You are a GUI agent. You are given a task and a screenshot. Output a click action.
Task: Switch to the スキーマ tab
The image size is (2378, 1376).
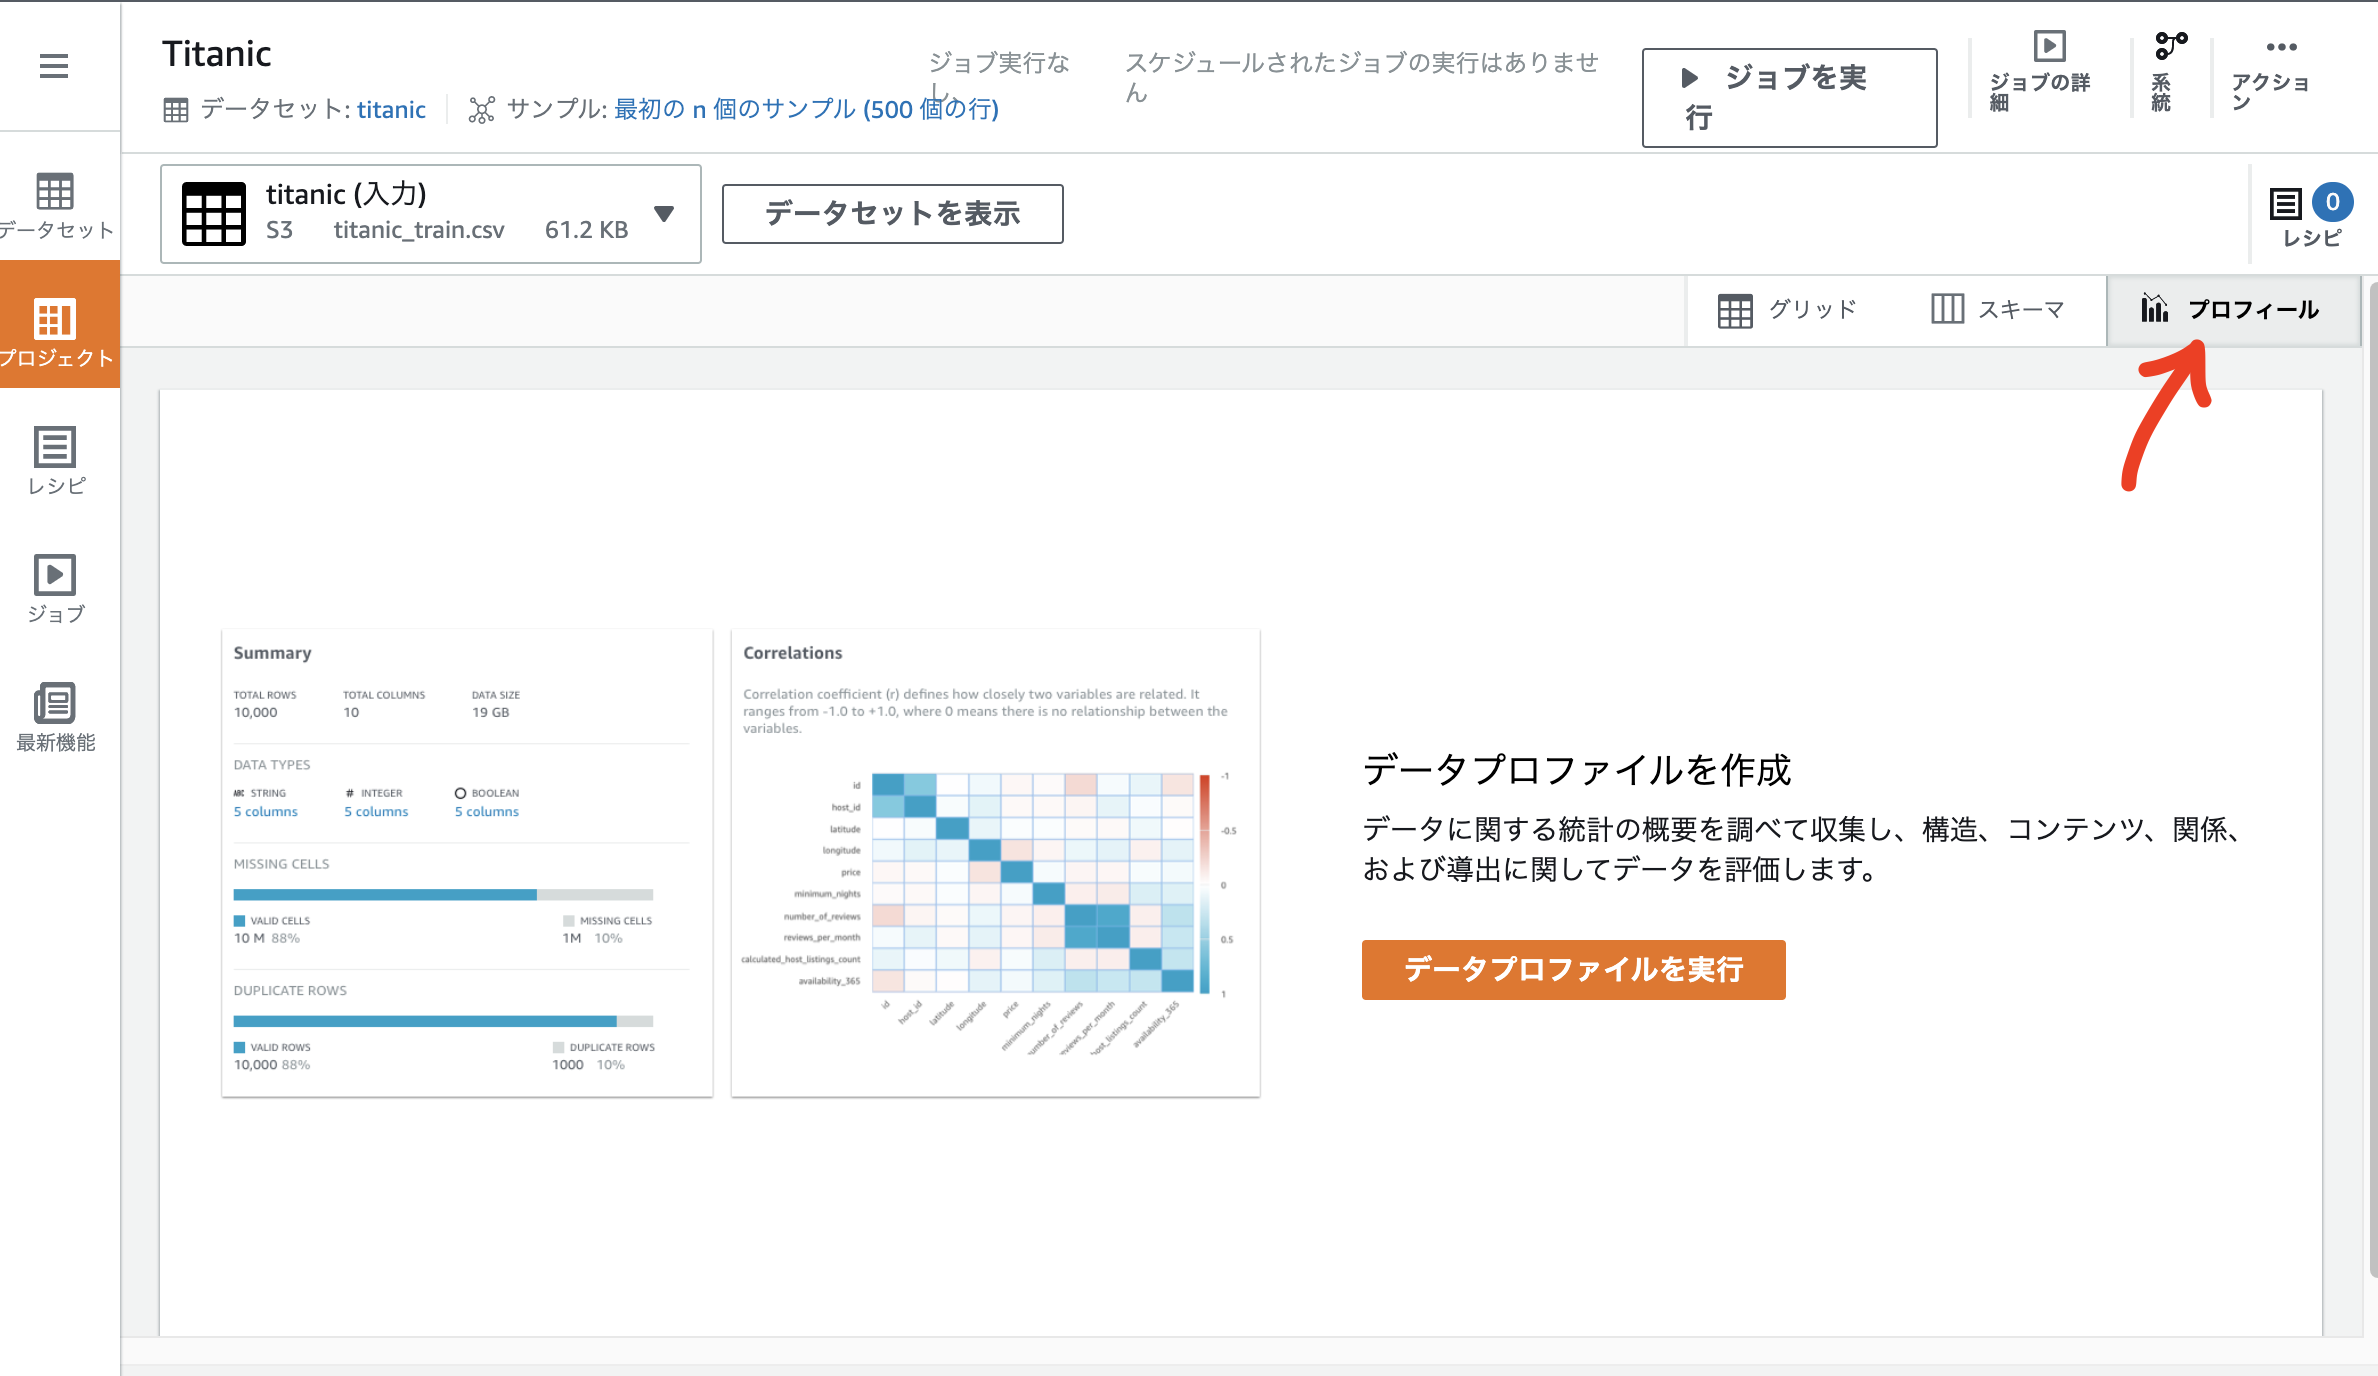tap(1998, 309)
